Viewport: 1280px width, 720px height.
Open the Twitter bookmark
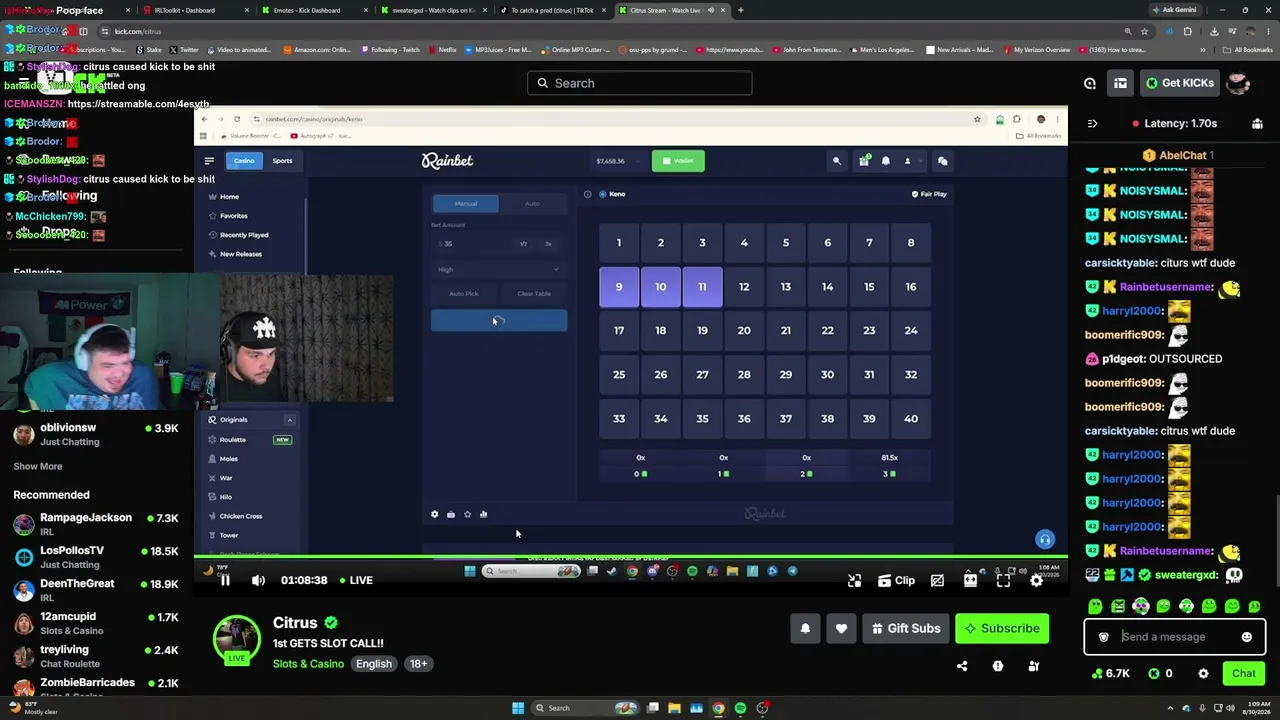185,50
